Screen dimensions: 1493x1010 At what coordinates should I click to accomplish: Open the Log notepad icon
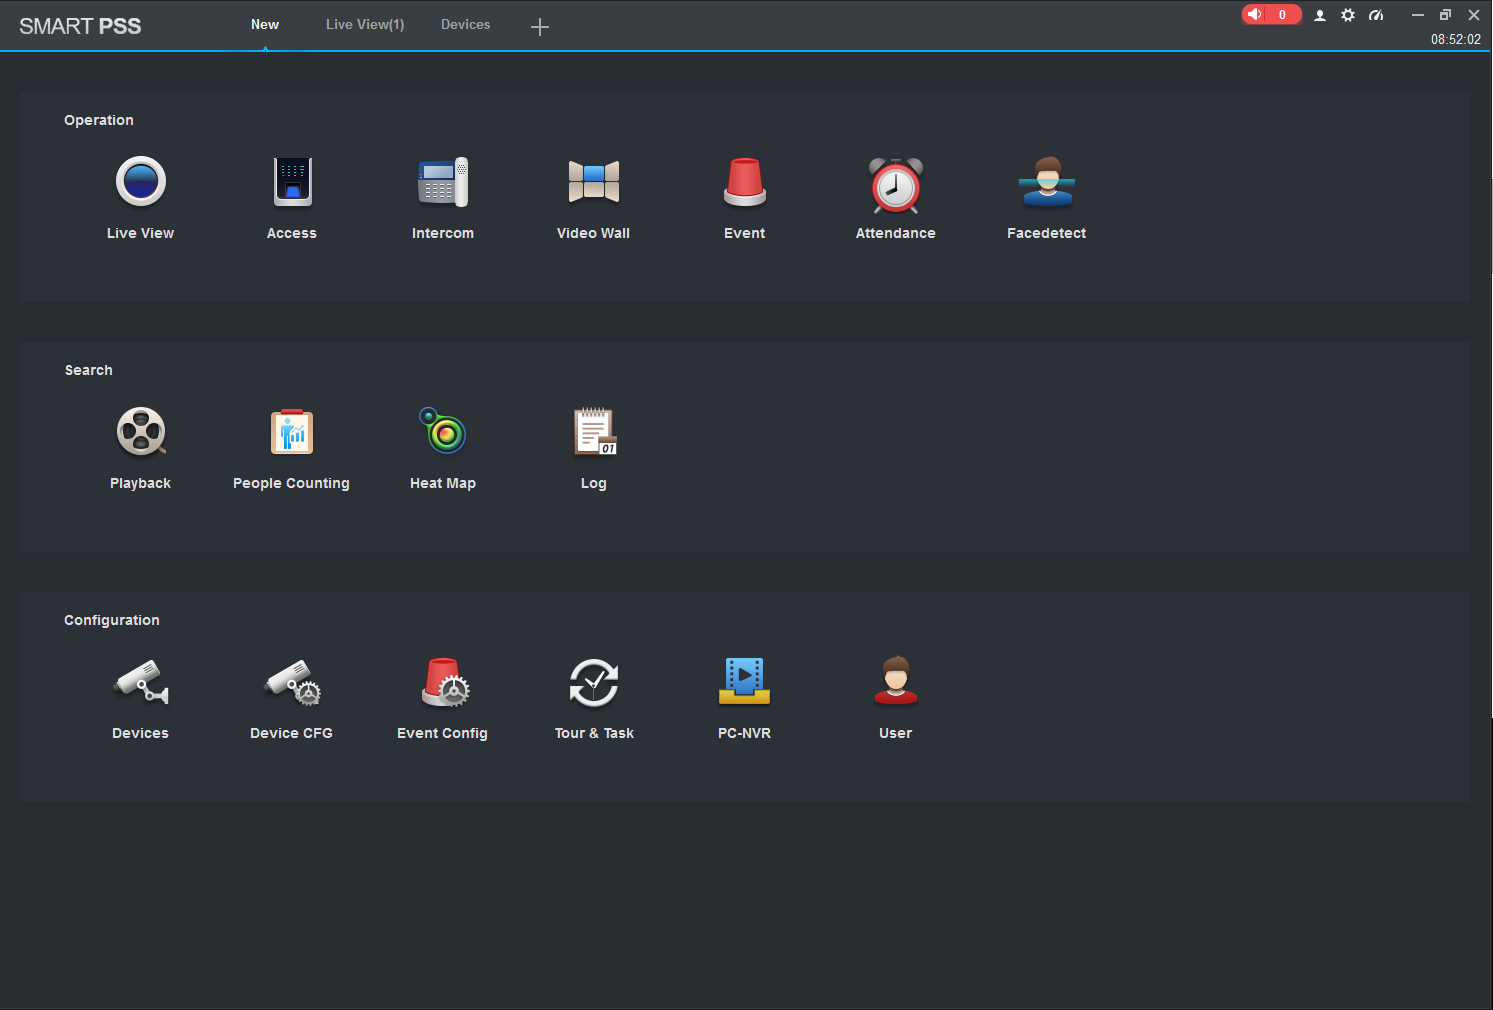point(595,432)
